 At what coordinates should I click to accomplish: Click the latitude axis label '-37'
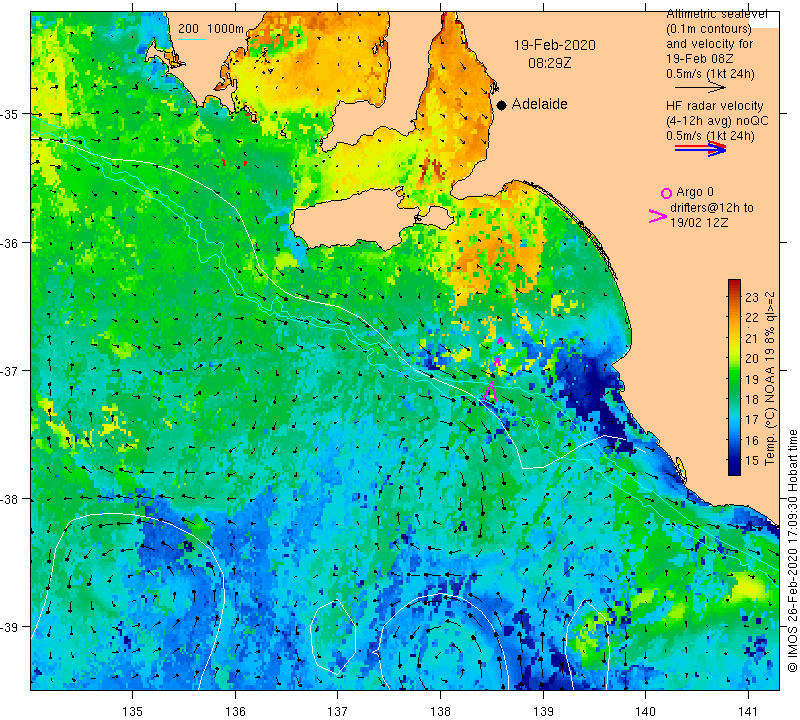click(9, 370)
